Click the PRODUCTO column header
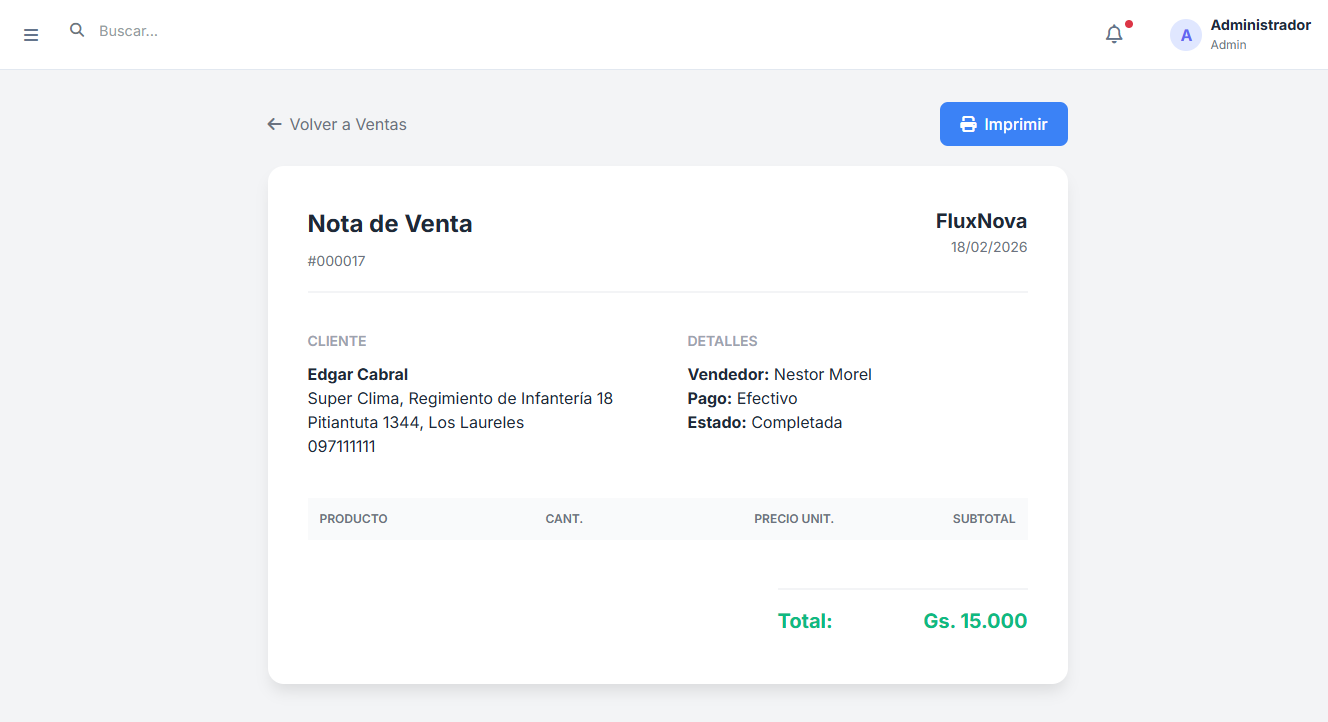The width and height of the screenshot is (1328, 722). coord(353,519)
